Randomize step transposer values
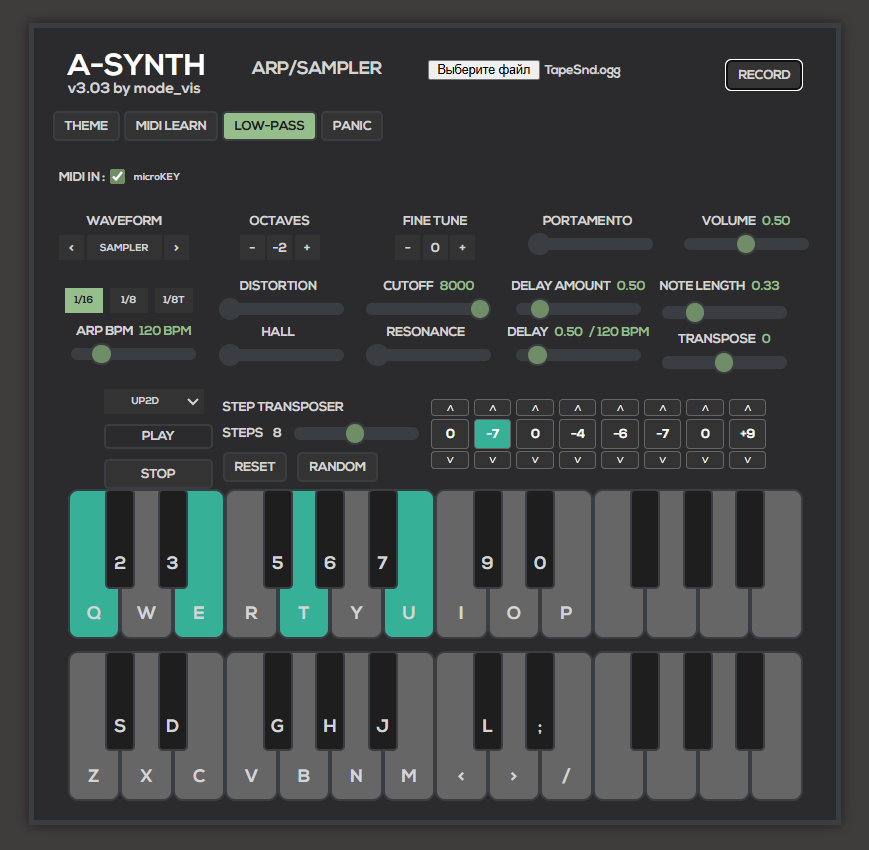Viewport: 869px width, 850px height. [x=338, y=467]
